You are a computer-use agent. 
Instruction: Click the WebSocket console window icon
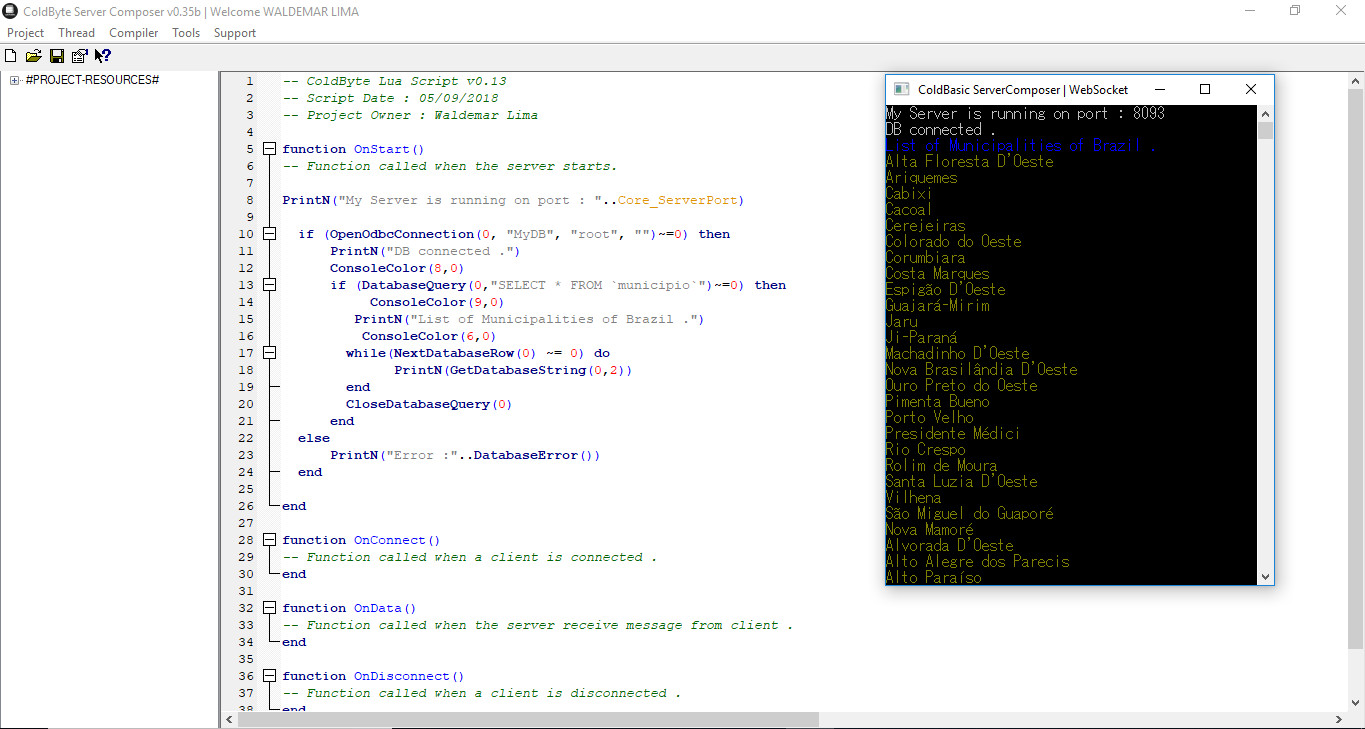coord(900,89)
